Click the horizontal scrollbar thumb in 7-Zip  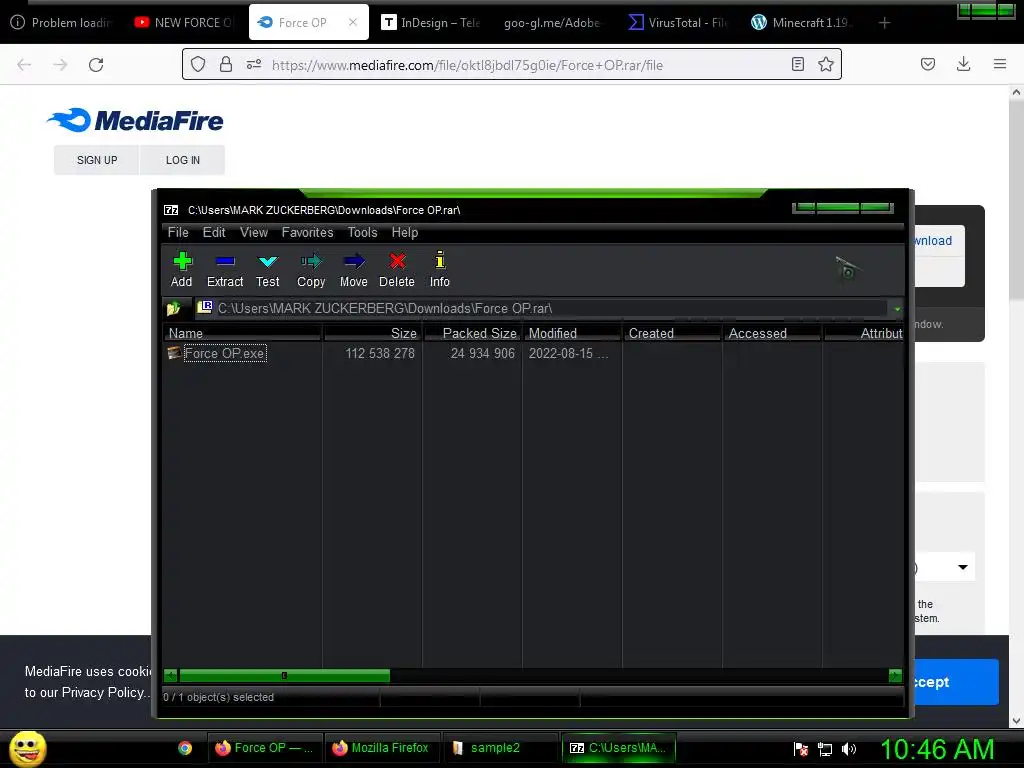285,676
